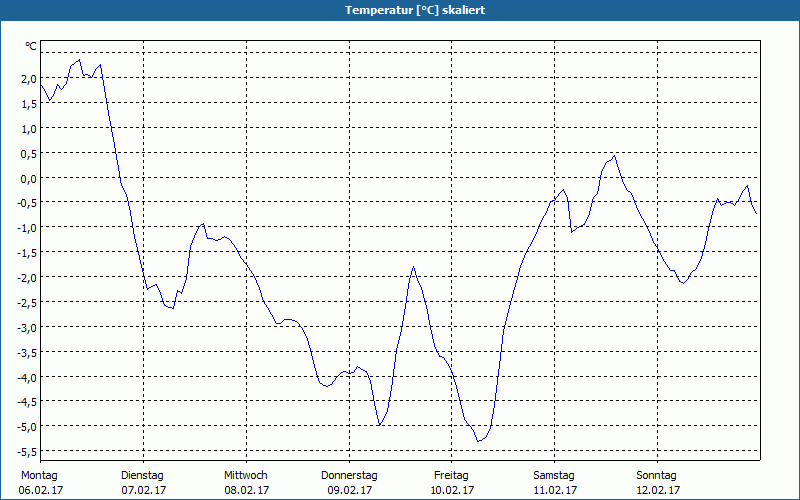Click the 2,0 y-axis label
The image size is (800, 500).
click(29, 79)
